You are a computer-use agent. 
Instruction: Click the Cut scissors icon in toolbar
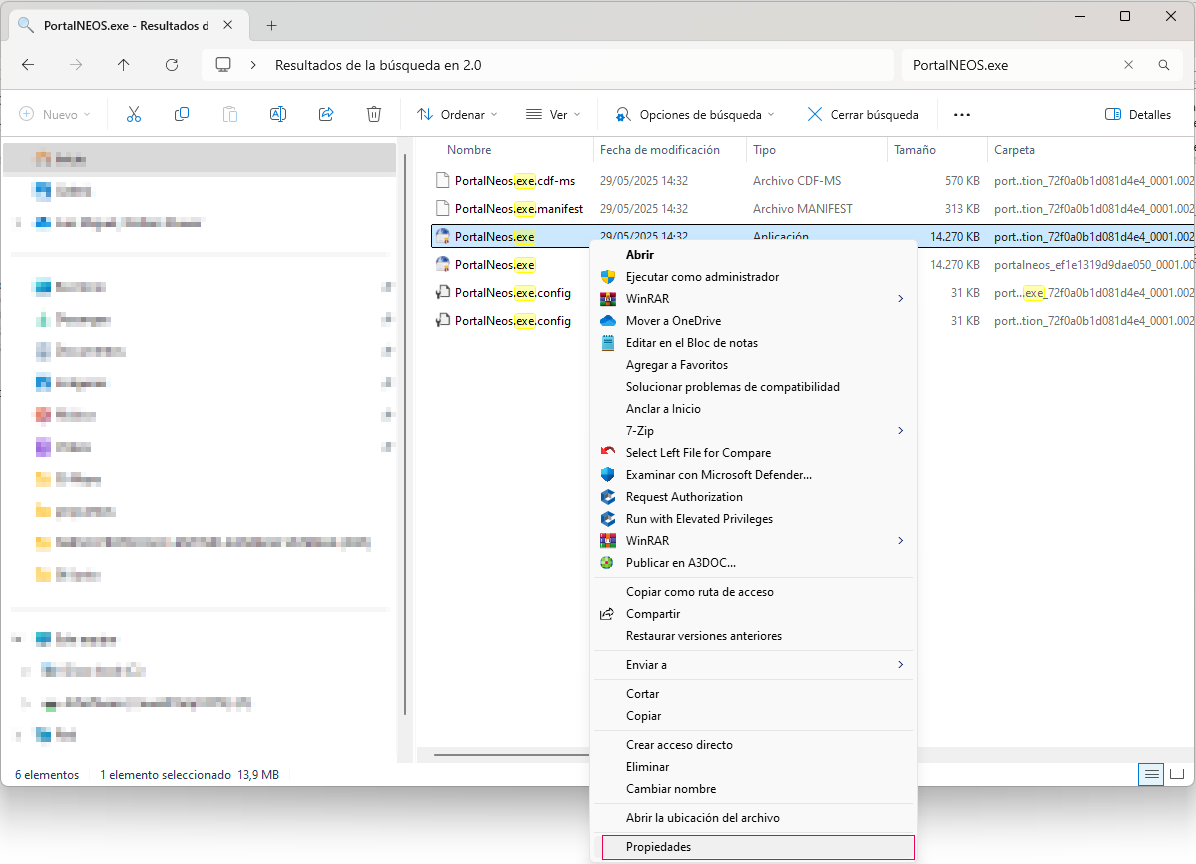click(x=133, y=114)
